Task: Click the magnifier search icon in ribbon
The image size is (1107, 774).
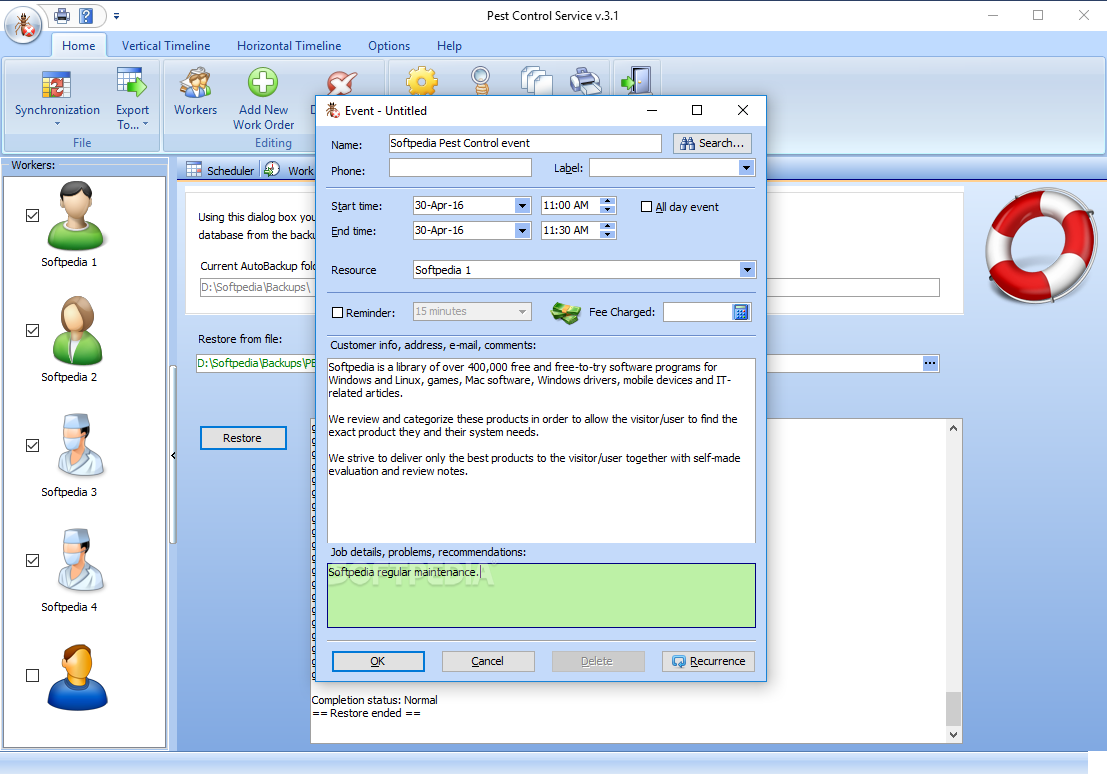Action: tap(481, 81)
